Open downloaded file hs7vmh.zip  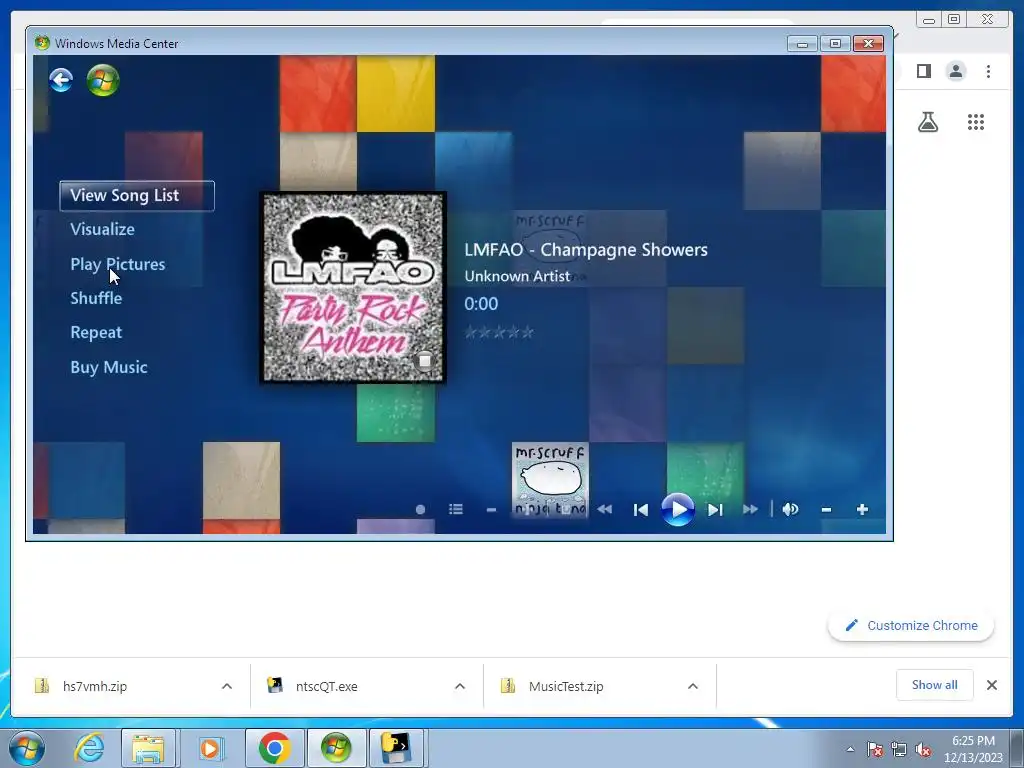coord(95,686)
